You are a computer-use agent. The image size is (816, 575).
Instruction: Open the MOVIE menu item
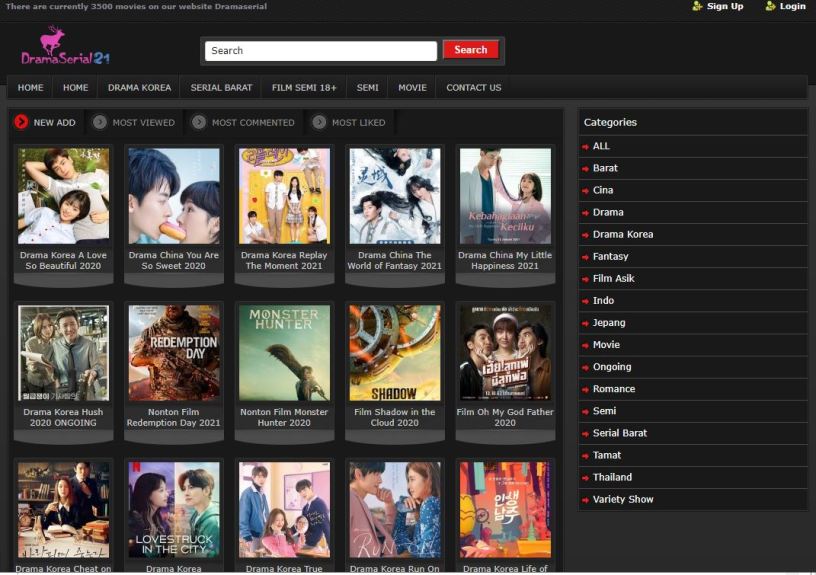(412, 87)
